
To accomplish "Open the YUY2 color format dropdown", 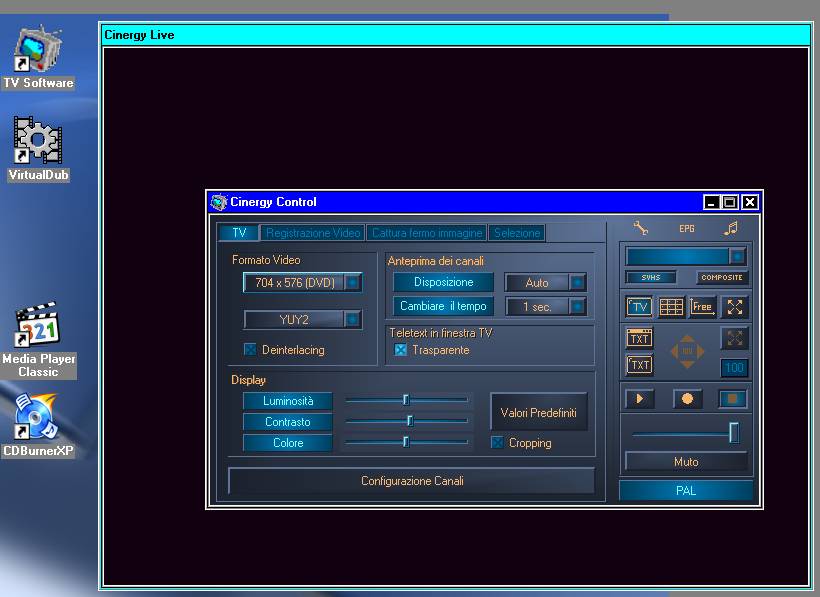I will pyautogui.click(x=352, y=320).
